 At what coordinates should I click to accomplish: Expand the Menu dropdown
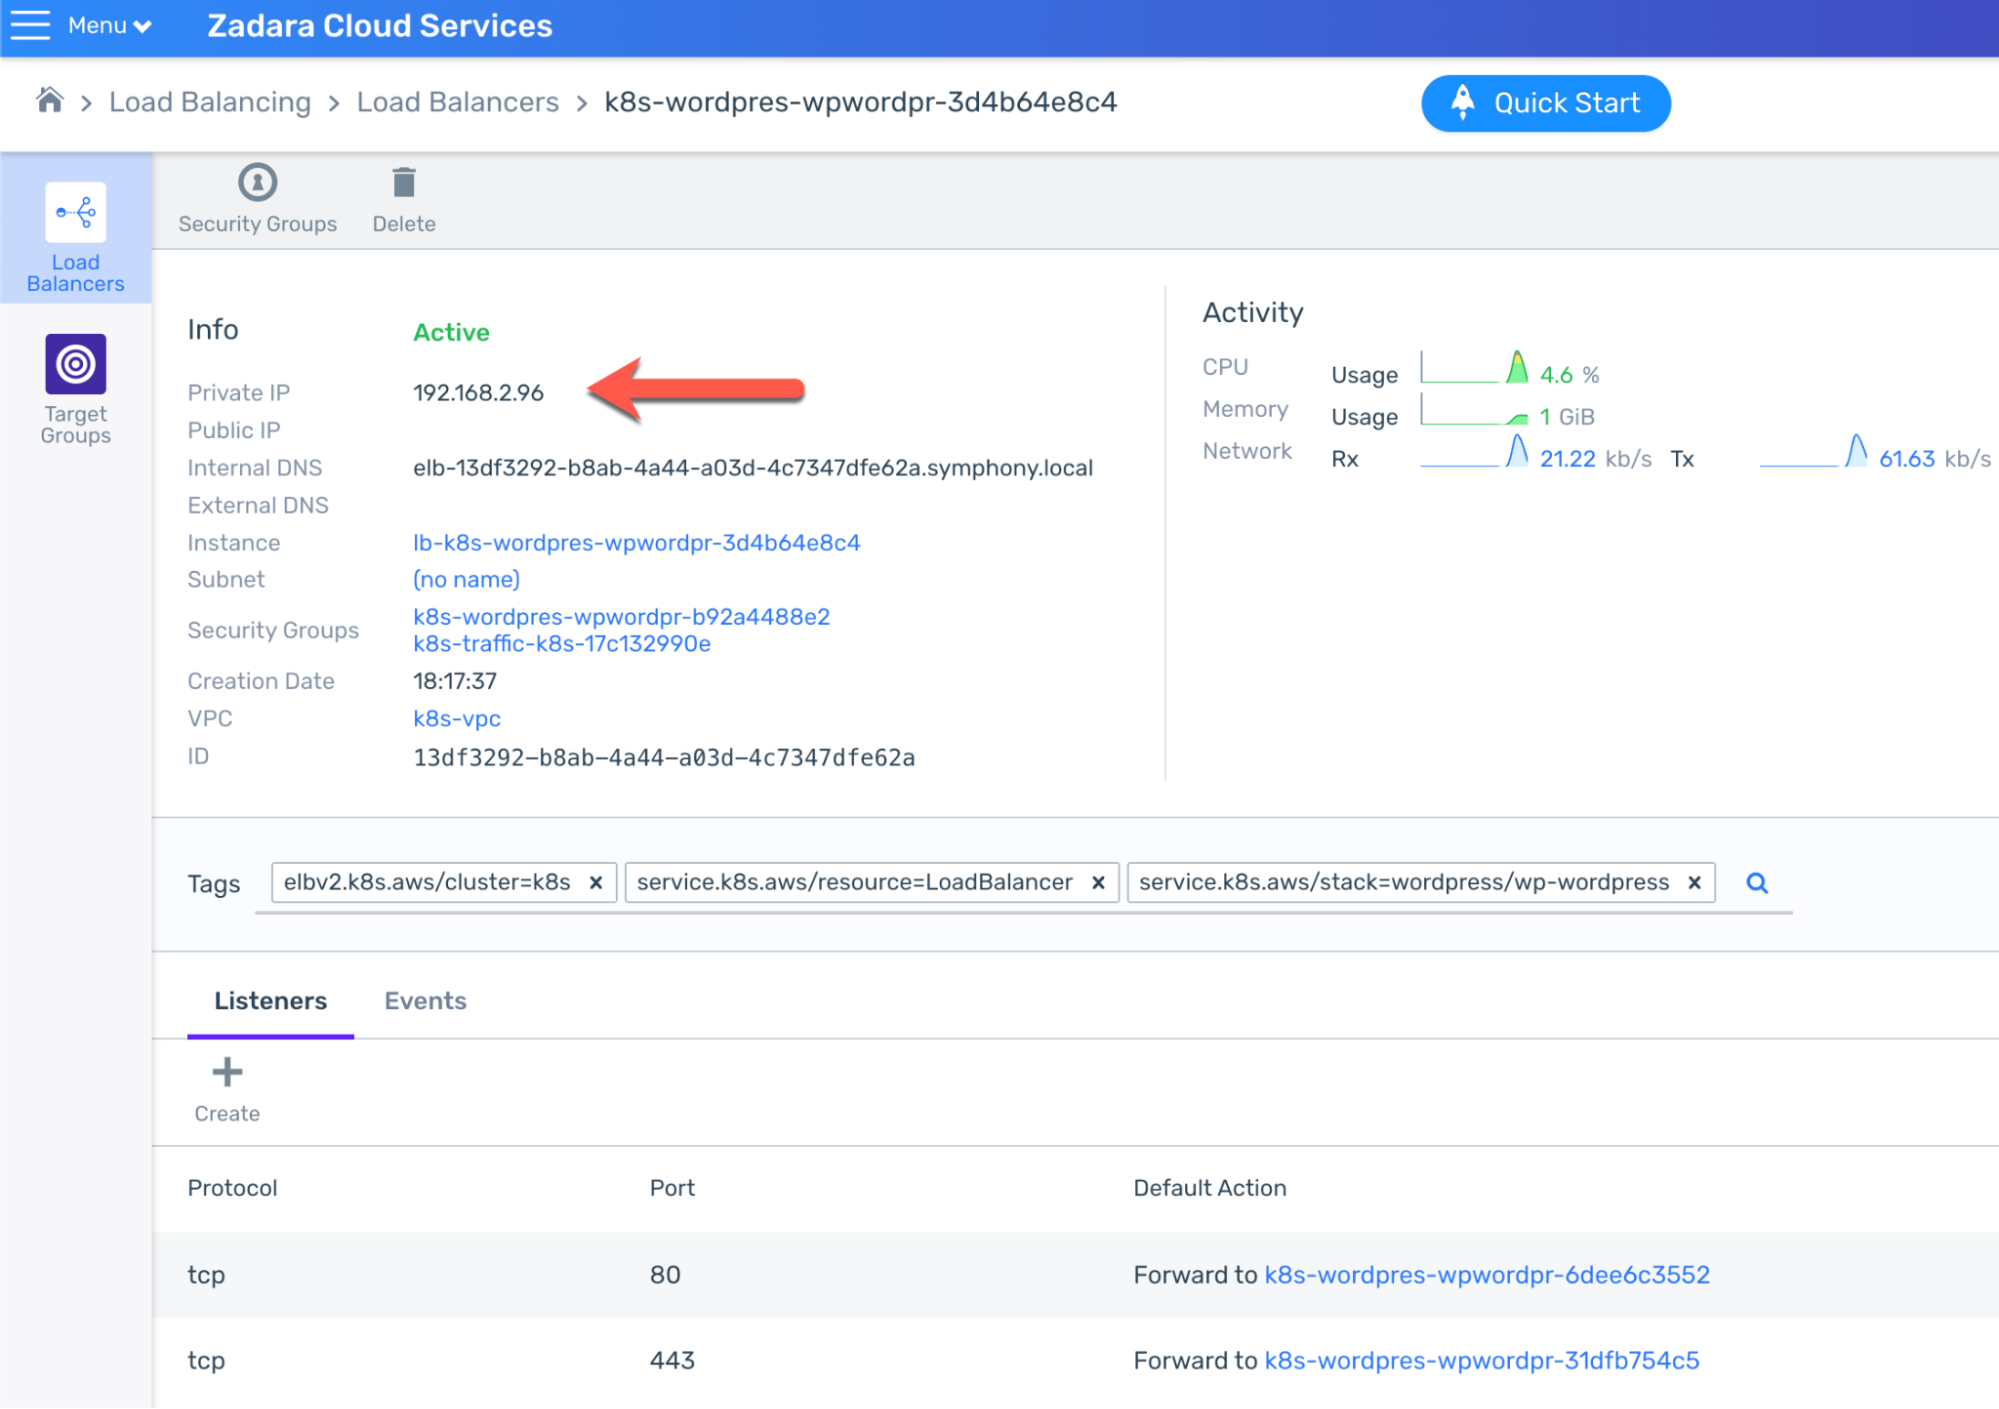(110, 25)
